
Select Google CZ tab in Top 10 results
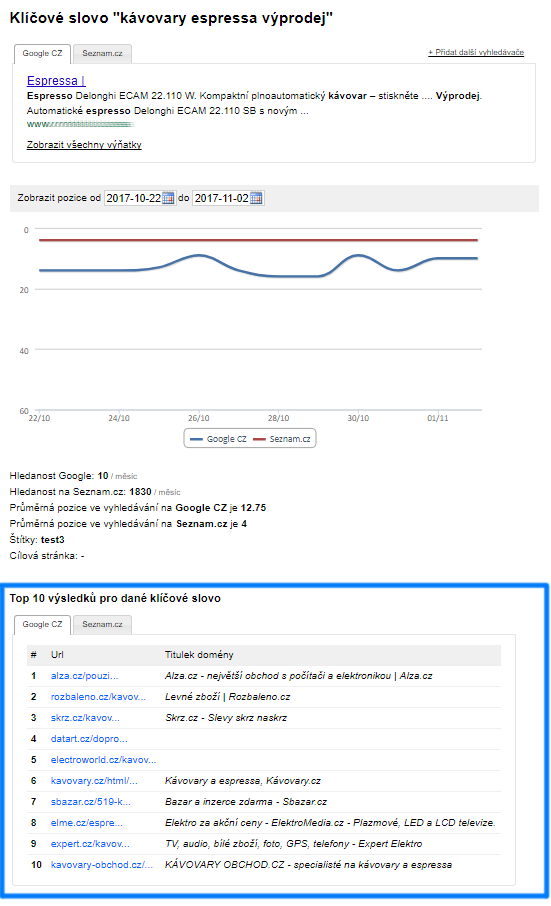tap(42, 625)
